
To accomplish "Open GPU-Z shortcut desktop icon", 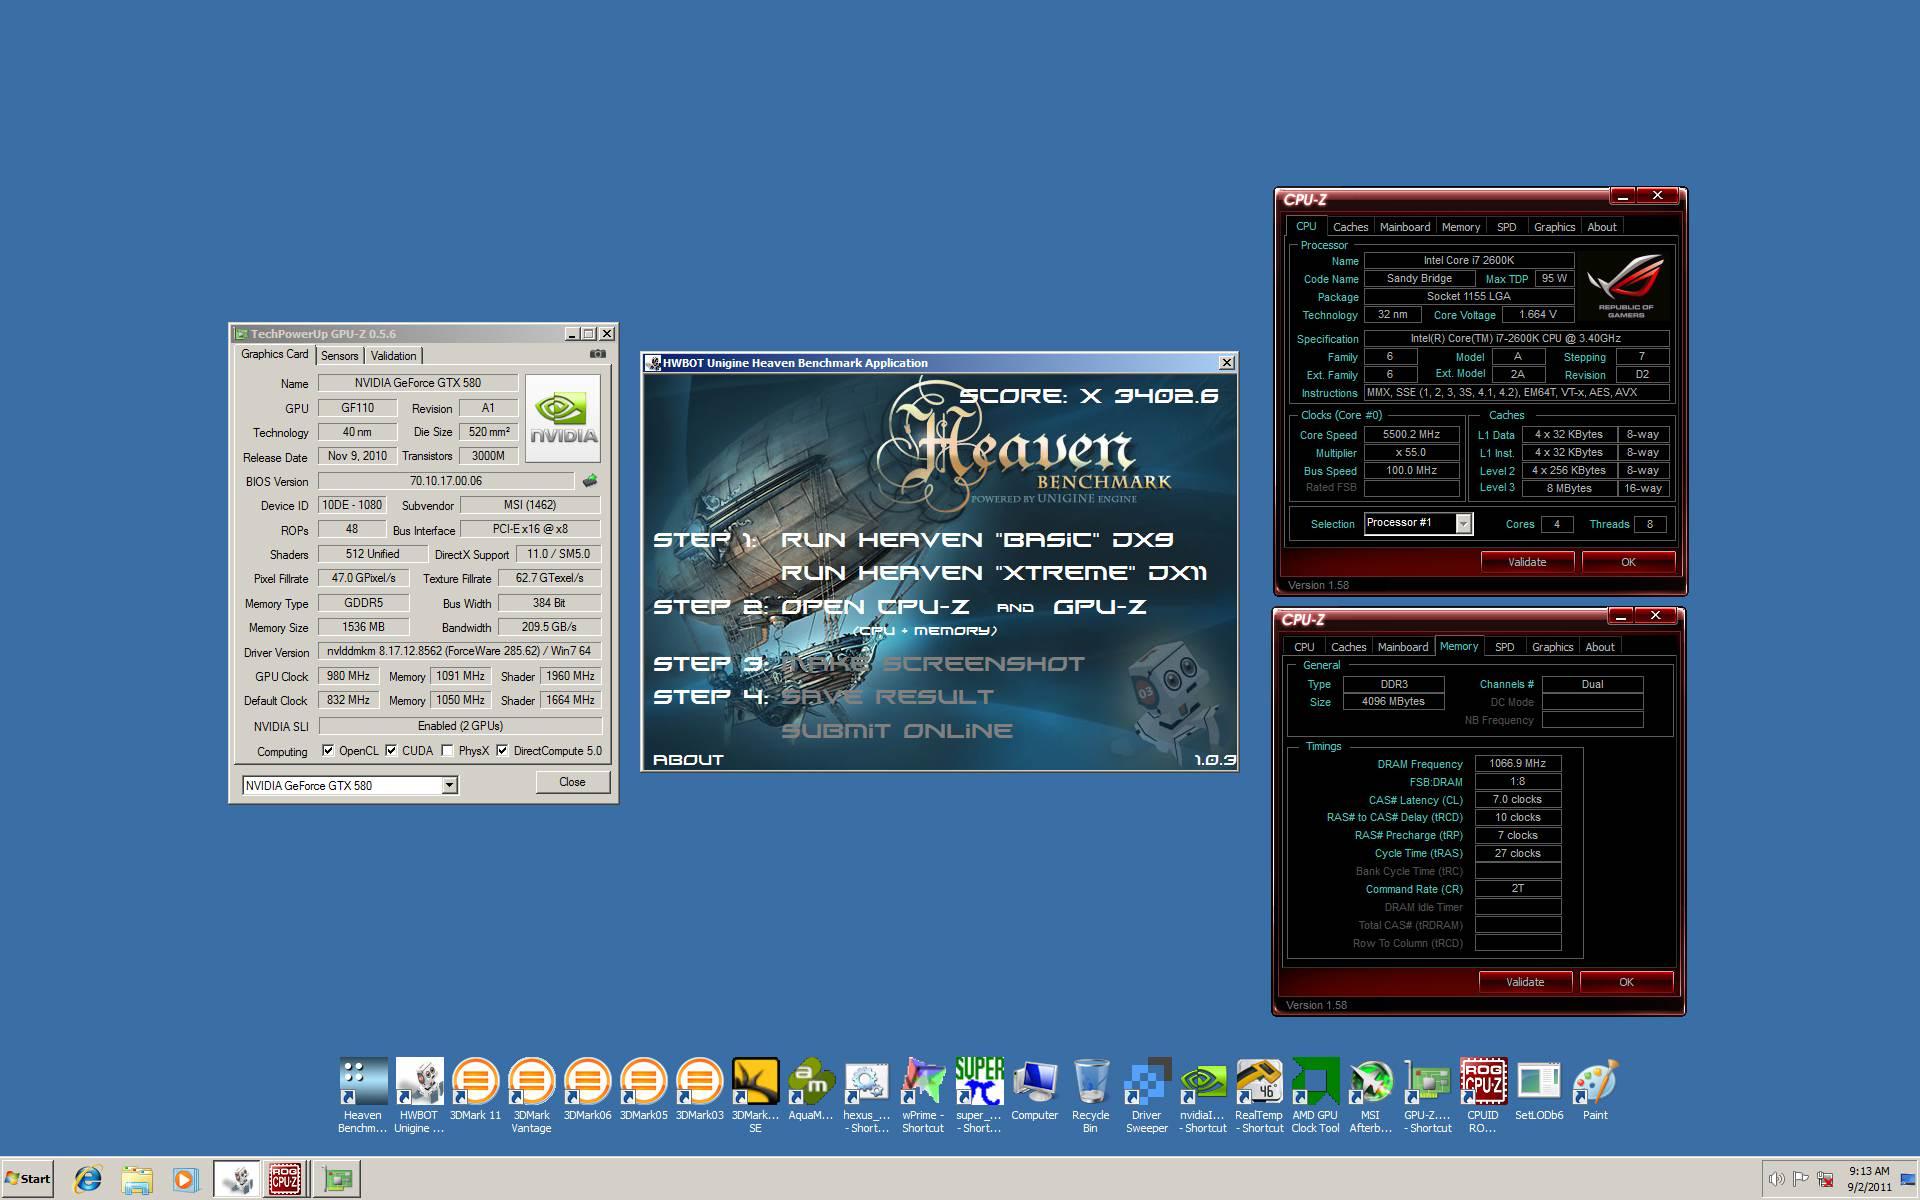I will [x=1427, y=1095].
